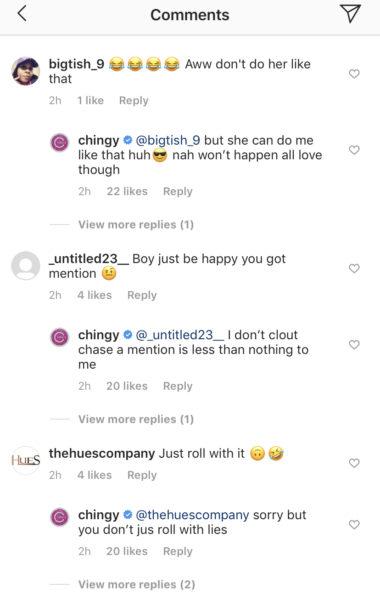Heart chingy's reply to @thehuescompany

(x=354, y=524)
